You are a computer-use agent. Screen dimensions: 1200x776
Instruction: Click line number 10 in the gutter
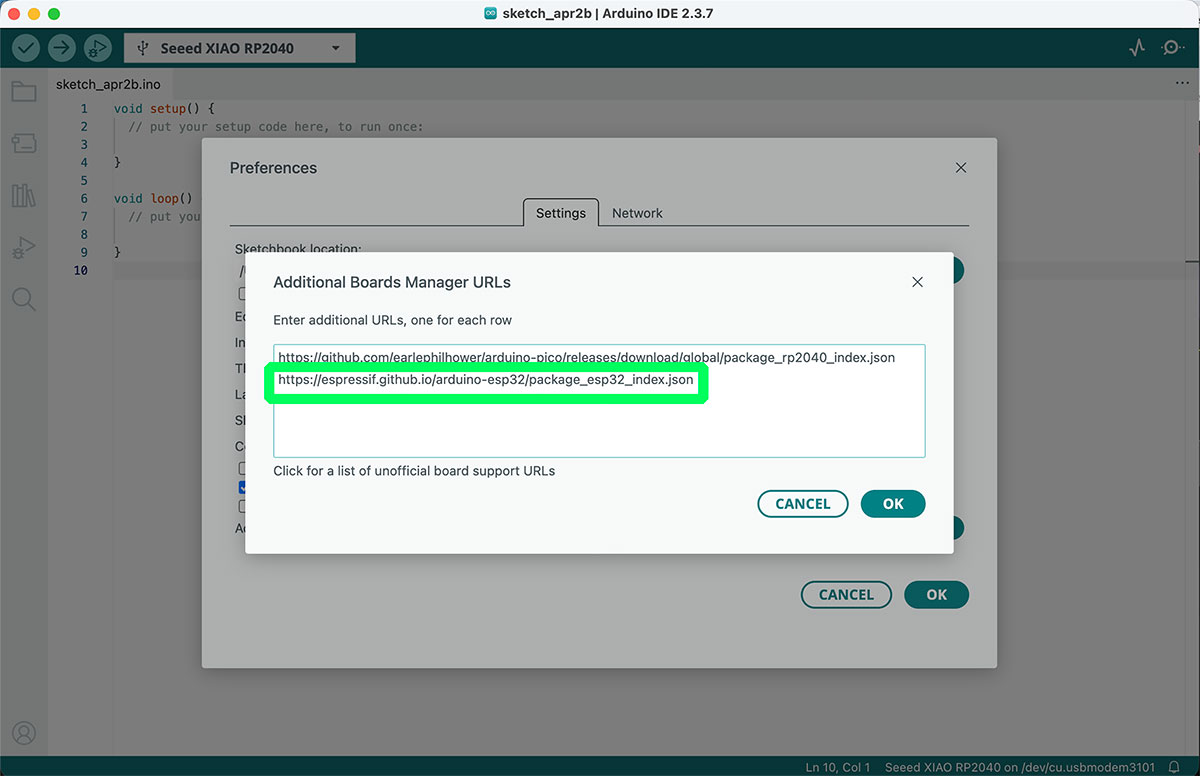(80, 271)
